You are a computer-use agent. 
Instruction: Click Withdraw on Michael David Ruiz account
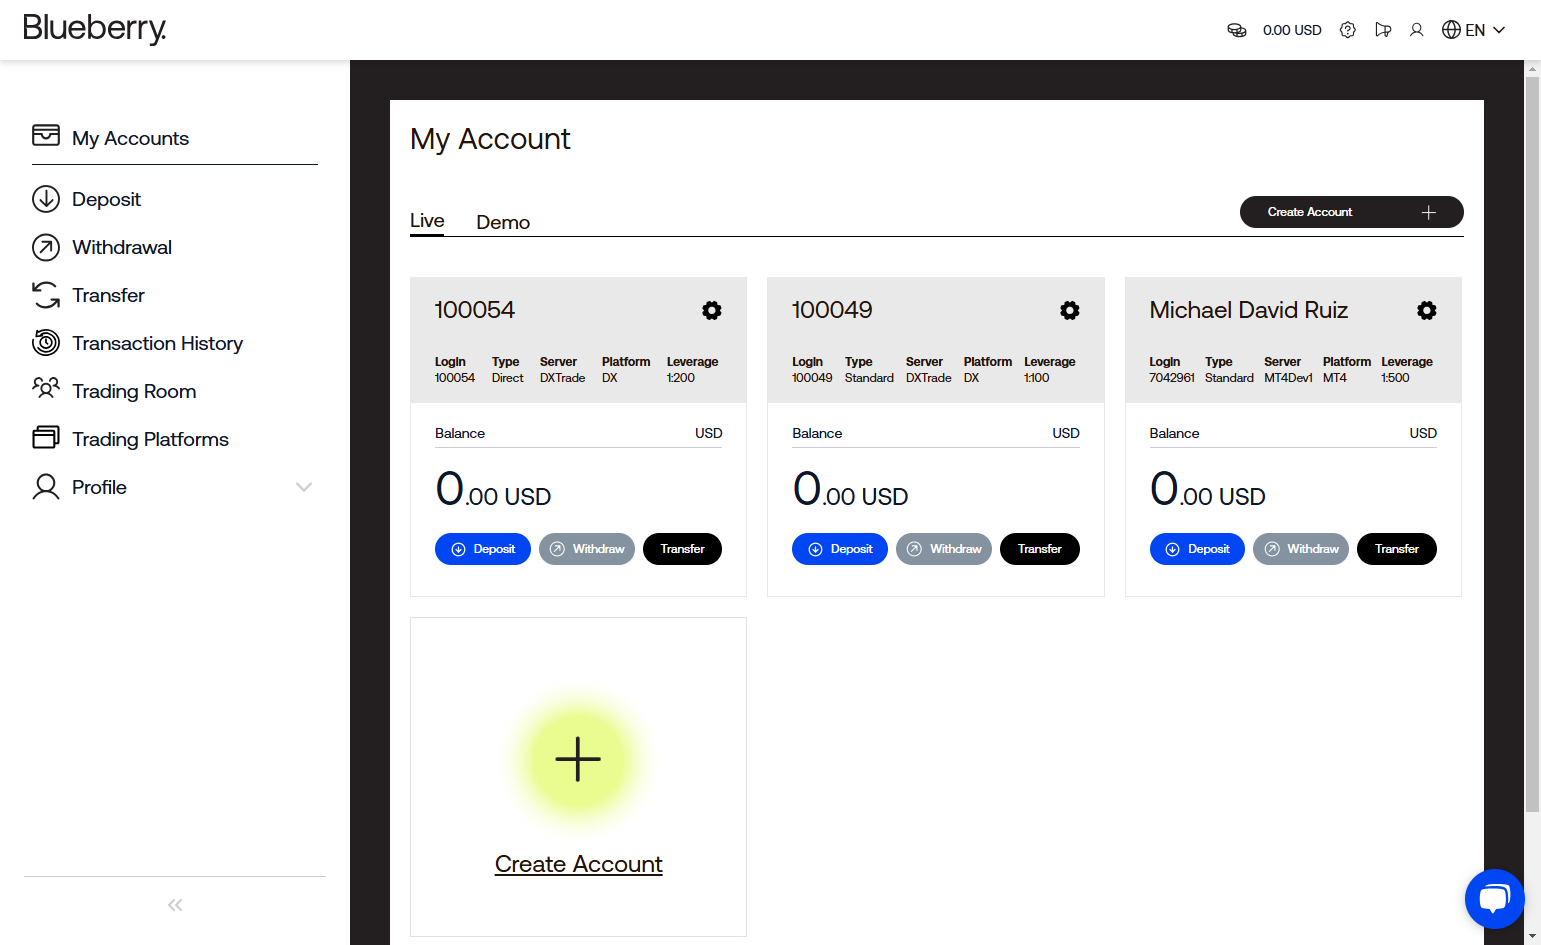pyautogui.click(x=1301, y=549)
